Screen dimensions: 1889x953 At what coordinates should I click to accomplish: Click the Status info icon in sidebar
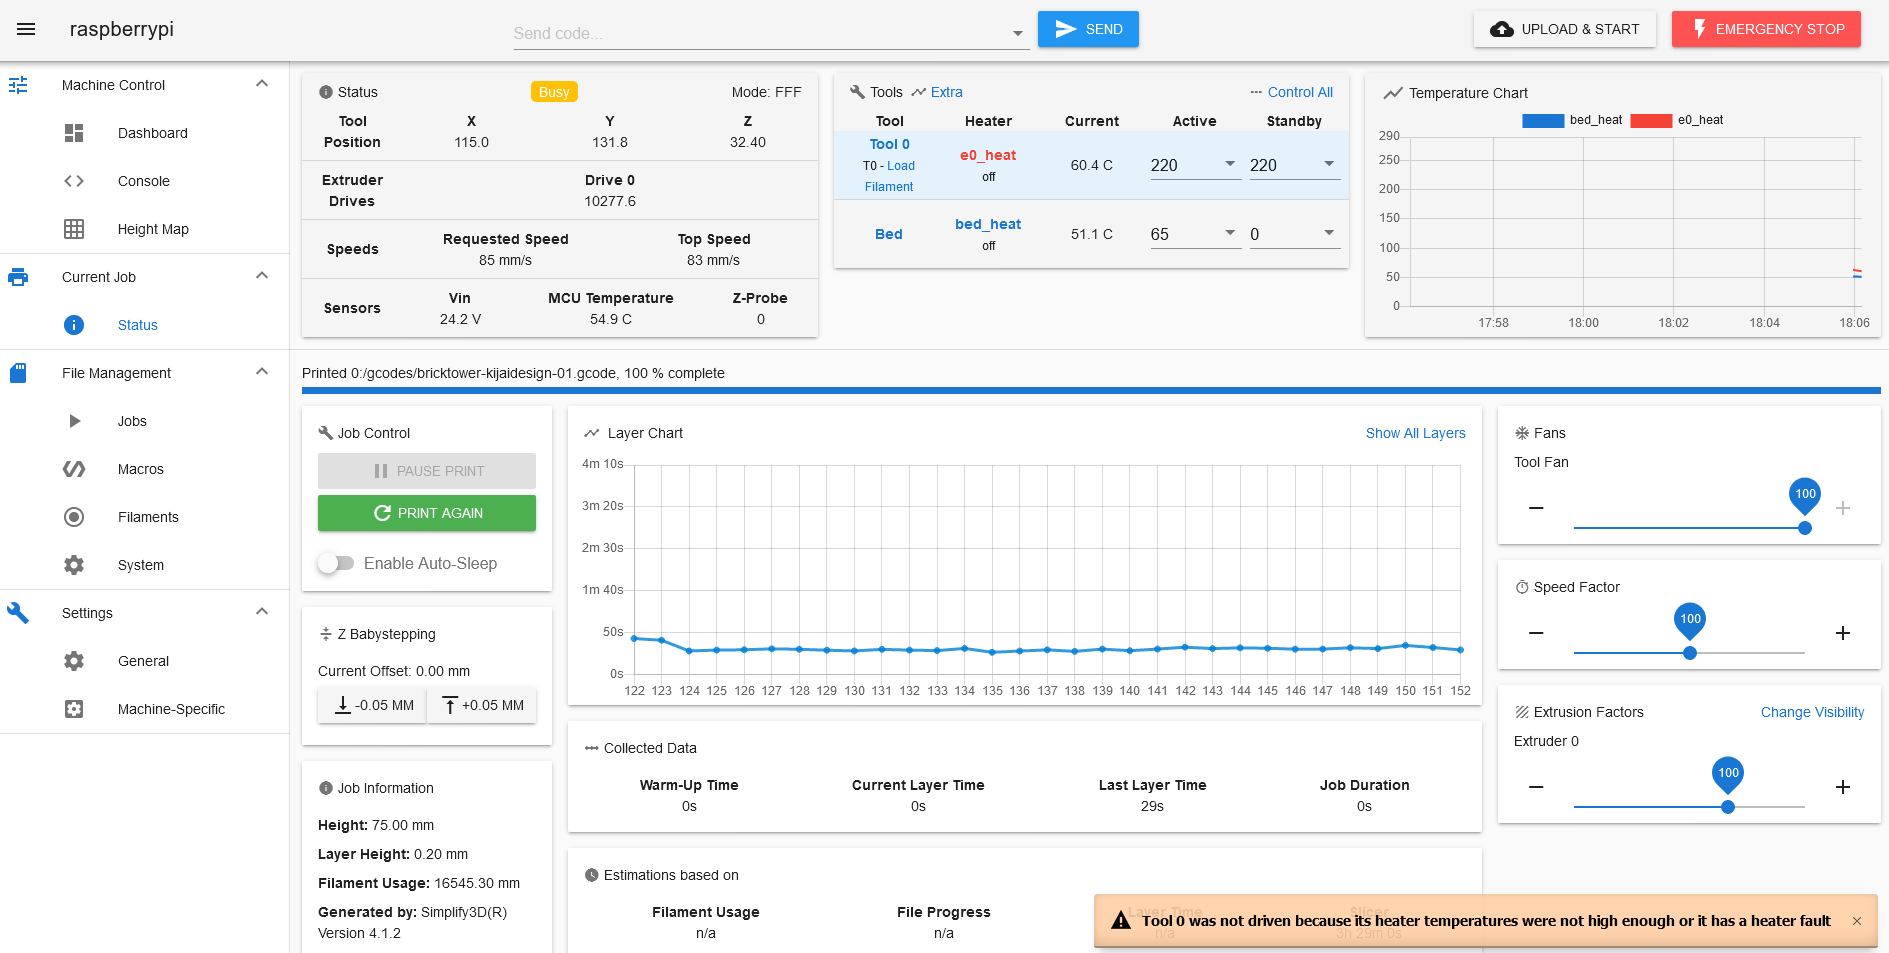pyautogui.click(x=74, y=325)
